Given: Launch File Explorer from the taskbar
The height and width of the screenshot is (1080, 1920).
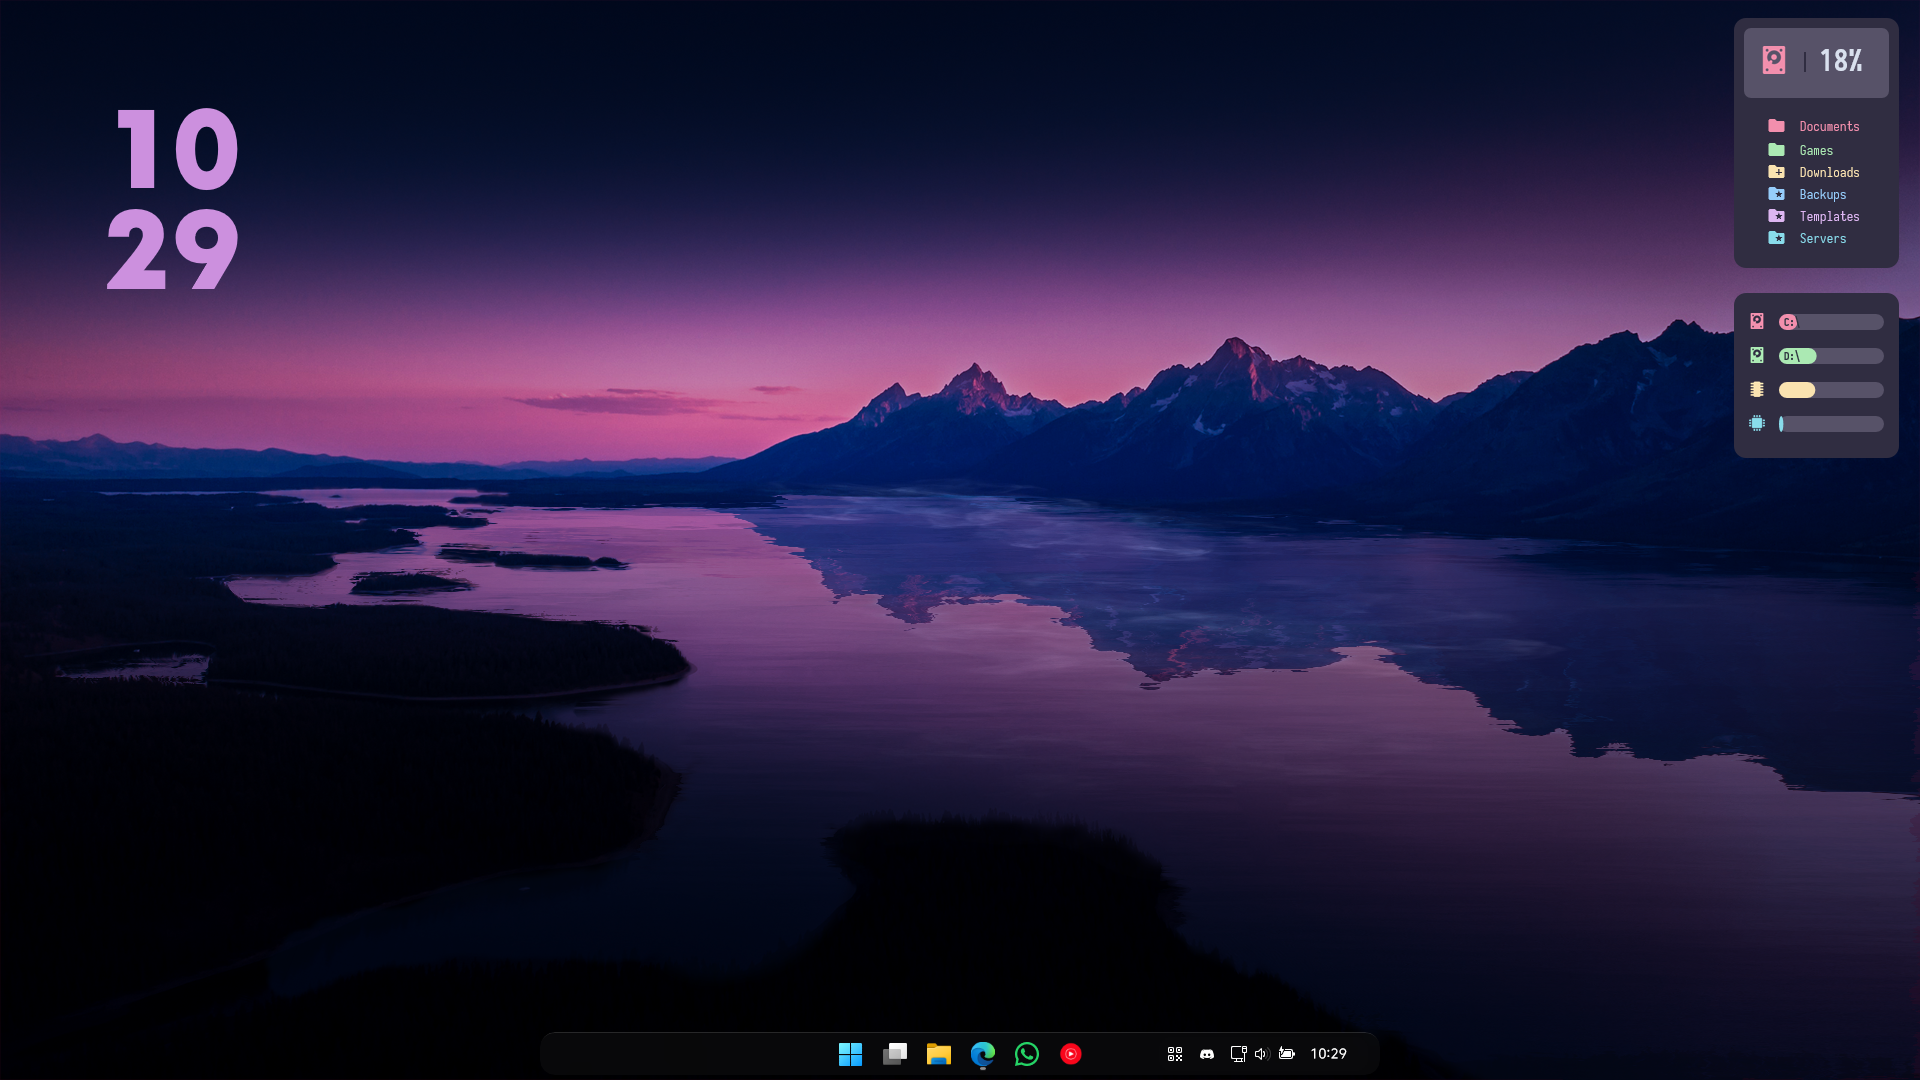Looking at the screenshot, I should tap(938, 1054).
